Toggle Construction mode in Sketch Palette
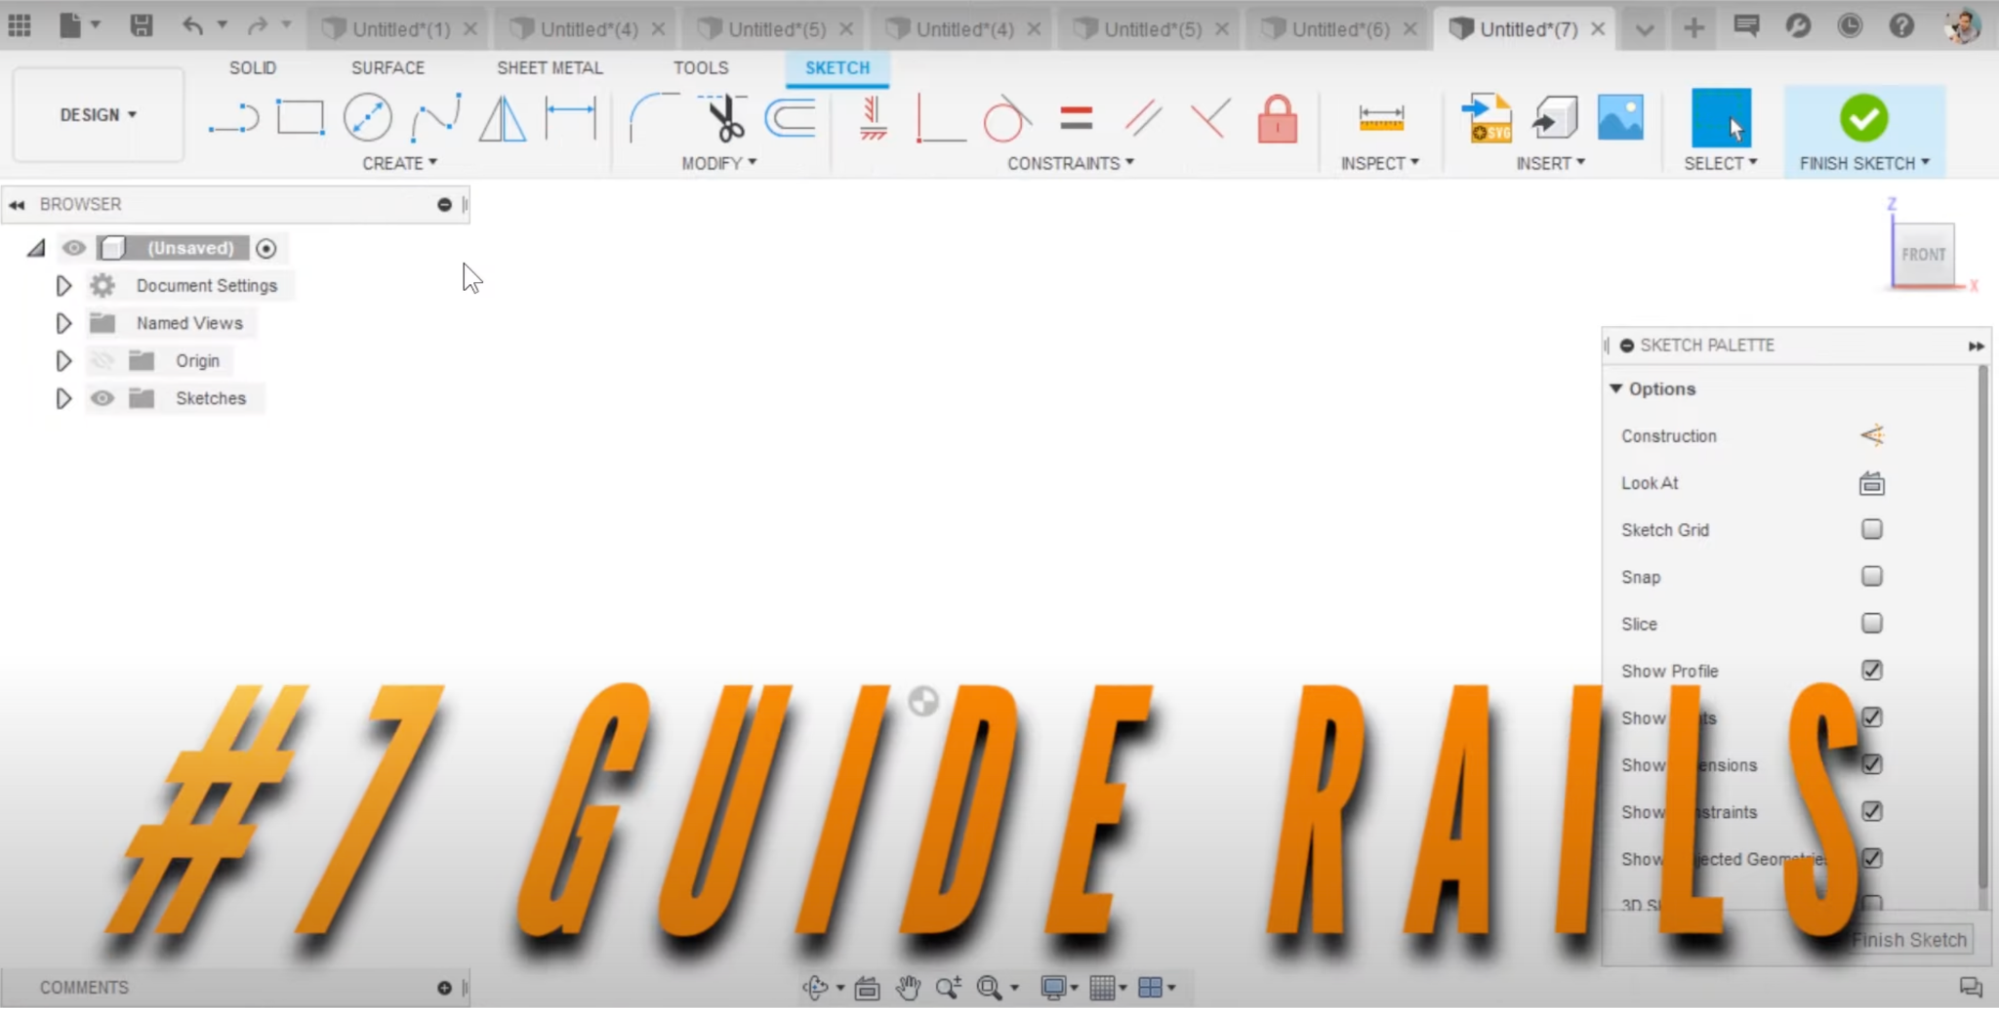This screenshot has height=1009, width=1999. tap(1872, 436)
